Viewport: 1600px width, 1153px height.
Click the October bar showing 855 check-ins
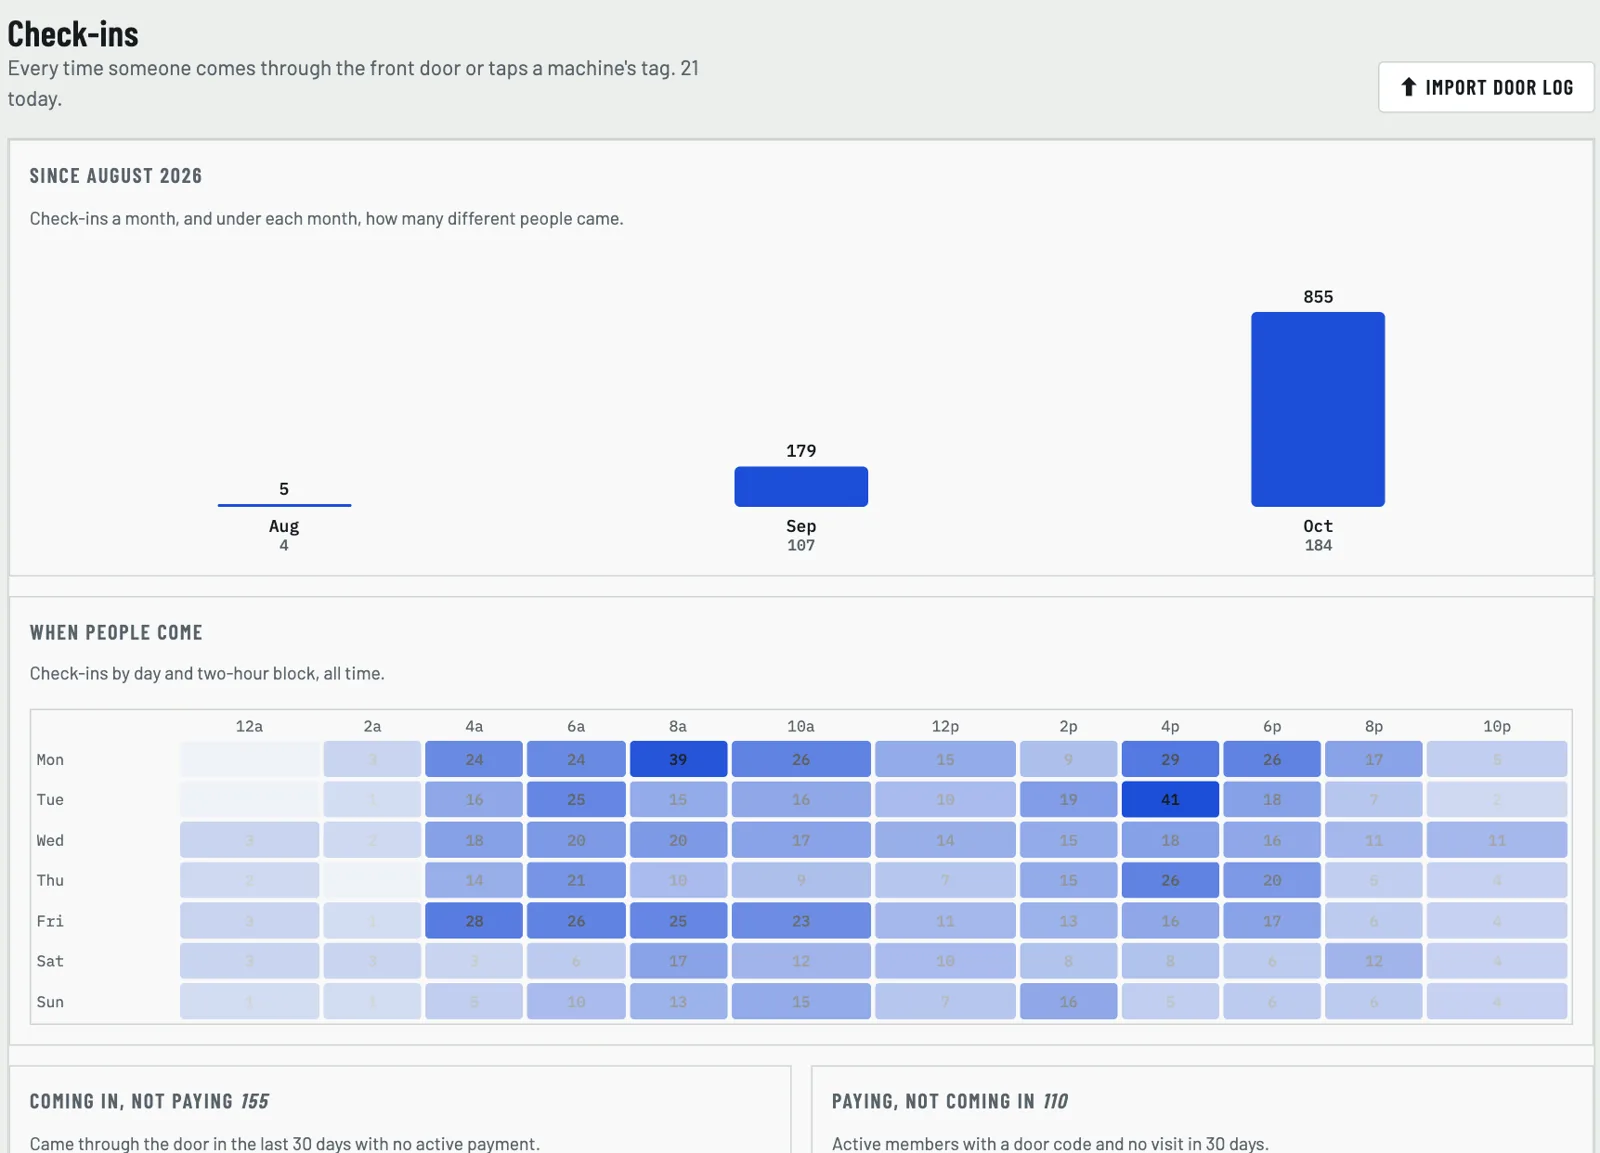point(1318,409)
